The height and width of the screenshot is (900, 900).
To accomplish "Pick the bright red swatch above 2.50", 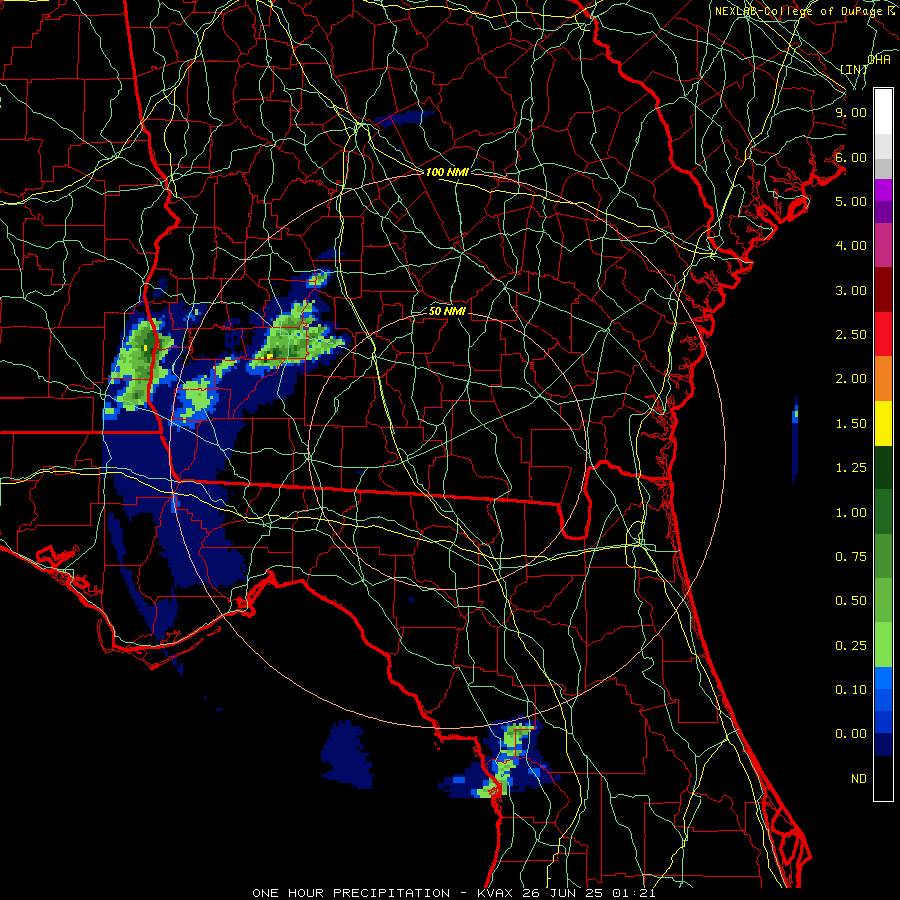I will click(883, 334).
